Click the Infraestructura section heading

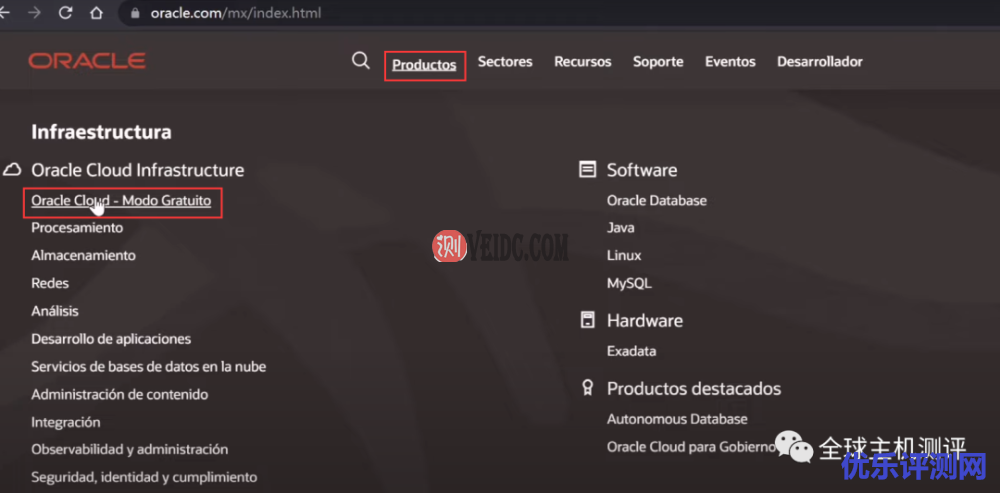tap(101, 132)
